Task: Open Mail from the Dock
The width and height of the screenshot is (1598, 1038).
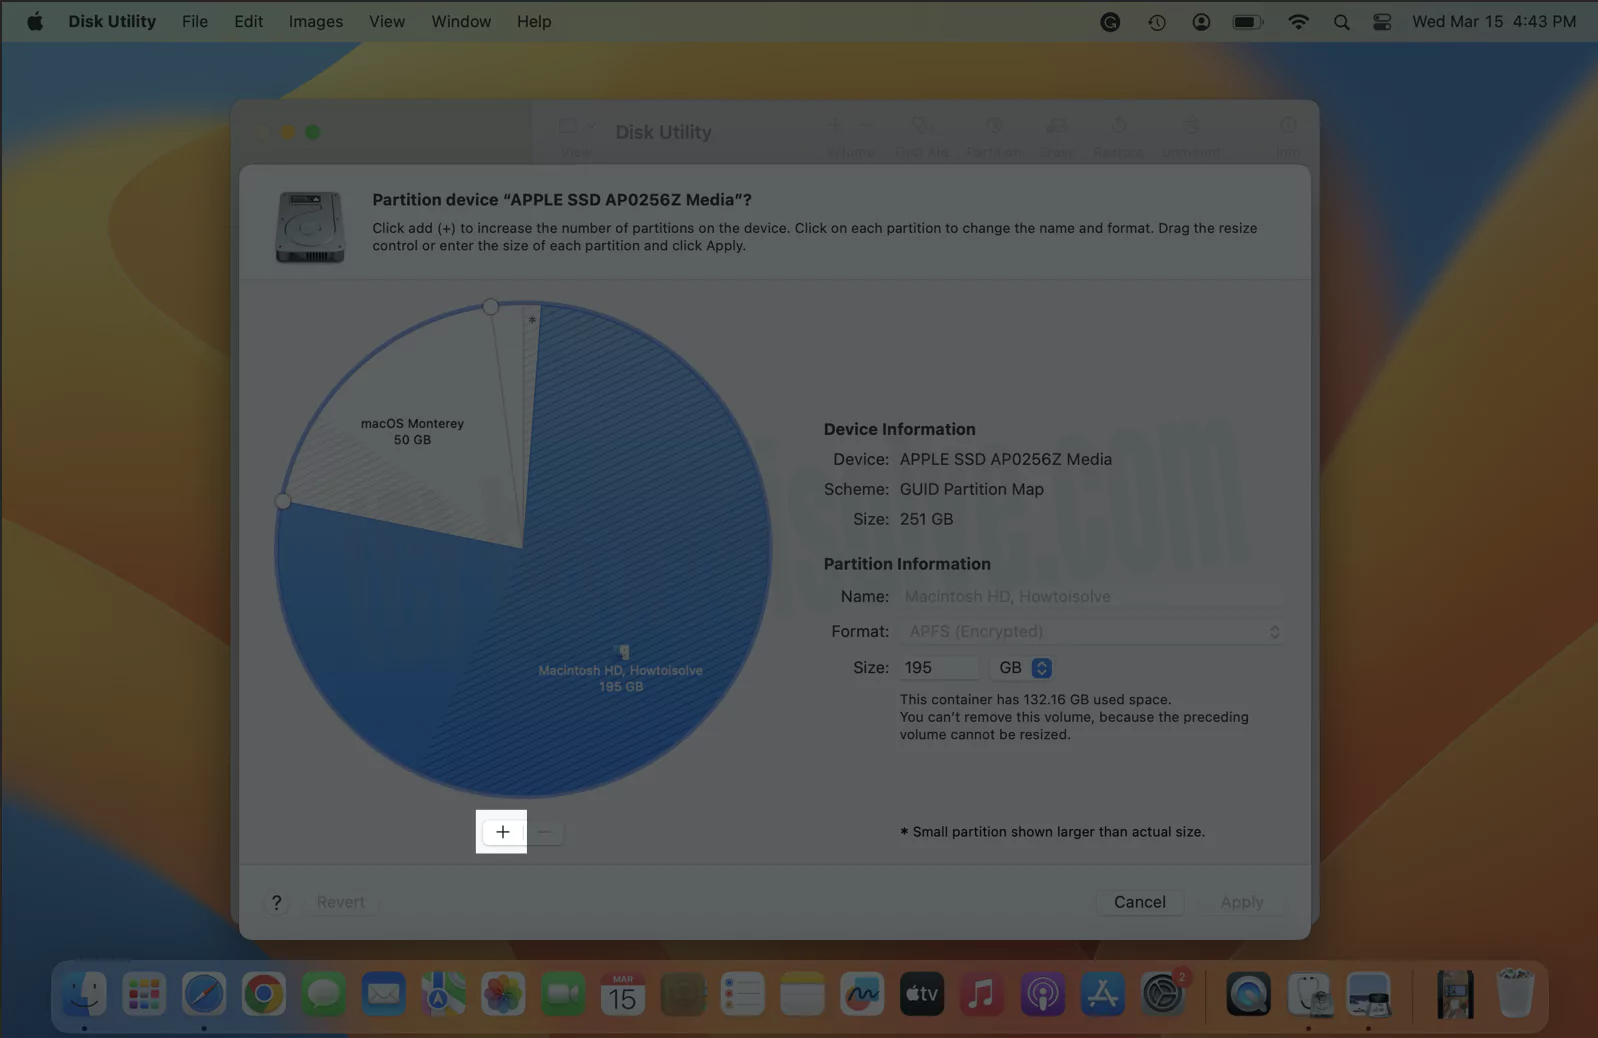Action: [x=384, y=995]
